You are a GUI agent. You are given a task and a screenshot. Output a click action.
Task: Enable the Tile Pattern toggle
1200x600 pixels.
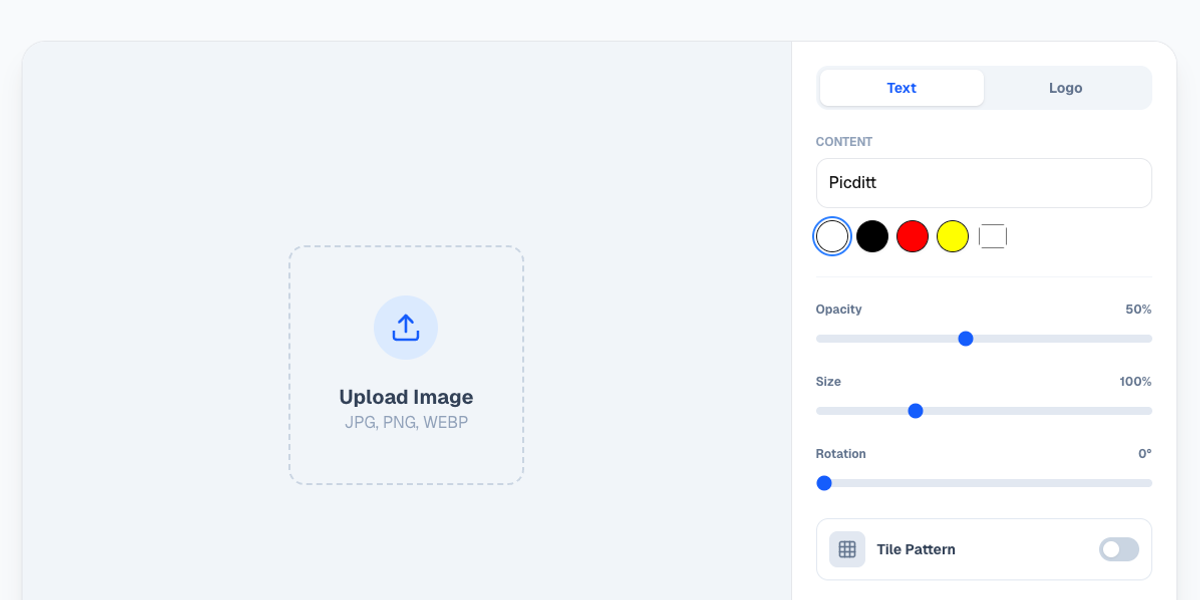1118,549
